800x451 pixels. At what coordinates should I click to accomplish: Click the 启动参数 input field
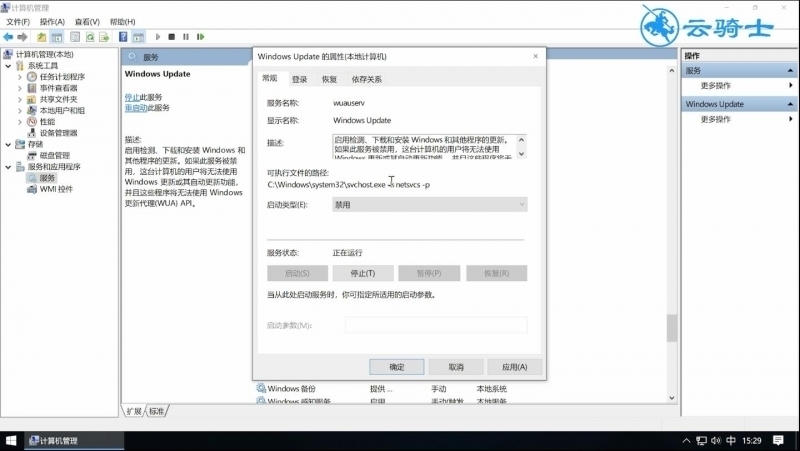click(436, 325)
